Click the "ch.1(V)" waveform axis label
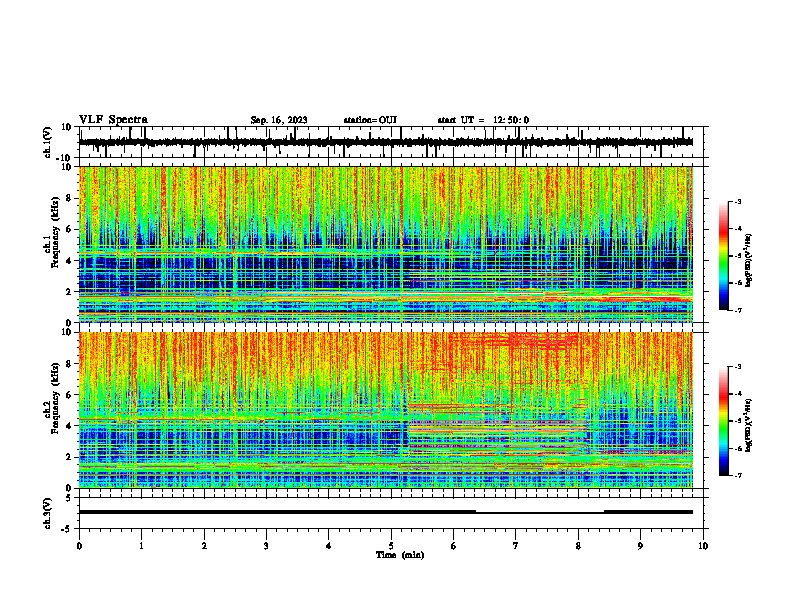 coord(48,142)
